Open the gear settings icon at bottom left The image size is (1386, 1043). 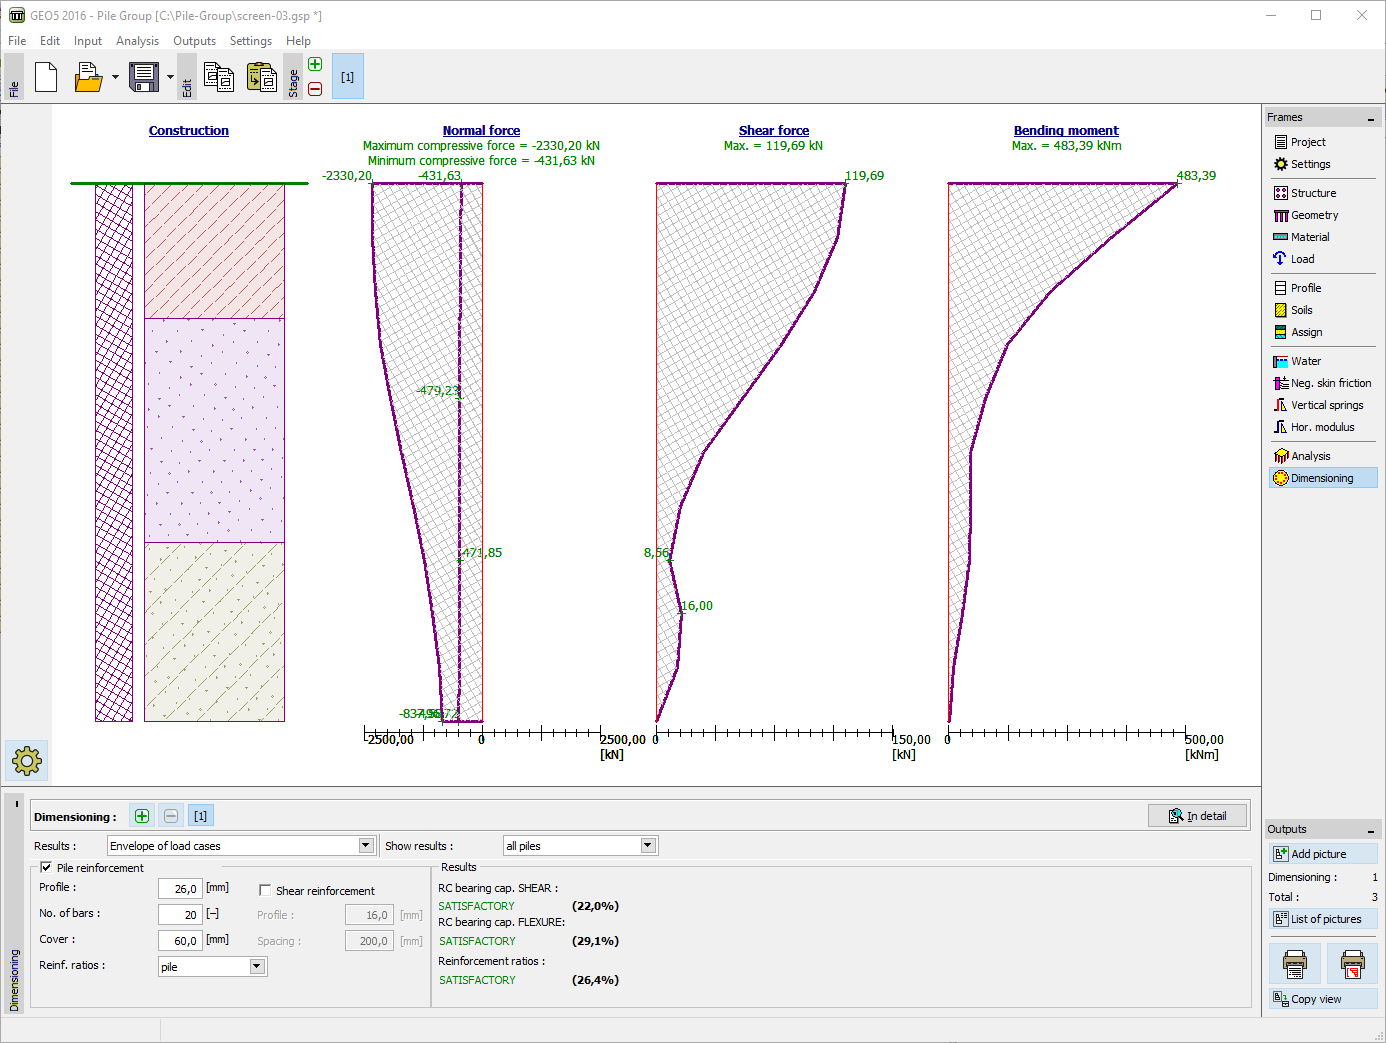tap(26, 760)
